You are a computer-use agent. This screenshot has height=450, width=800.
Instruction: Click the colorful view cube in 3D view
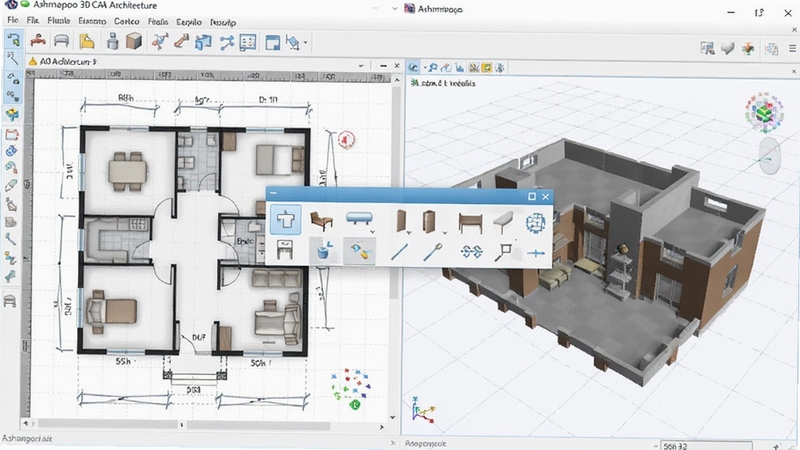pyautogui.click(x=764, y=112)
